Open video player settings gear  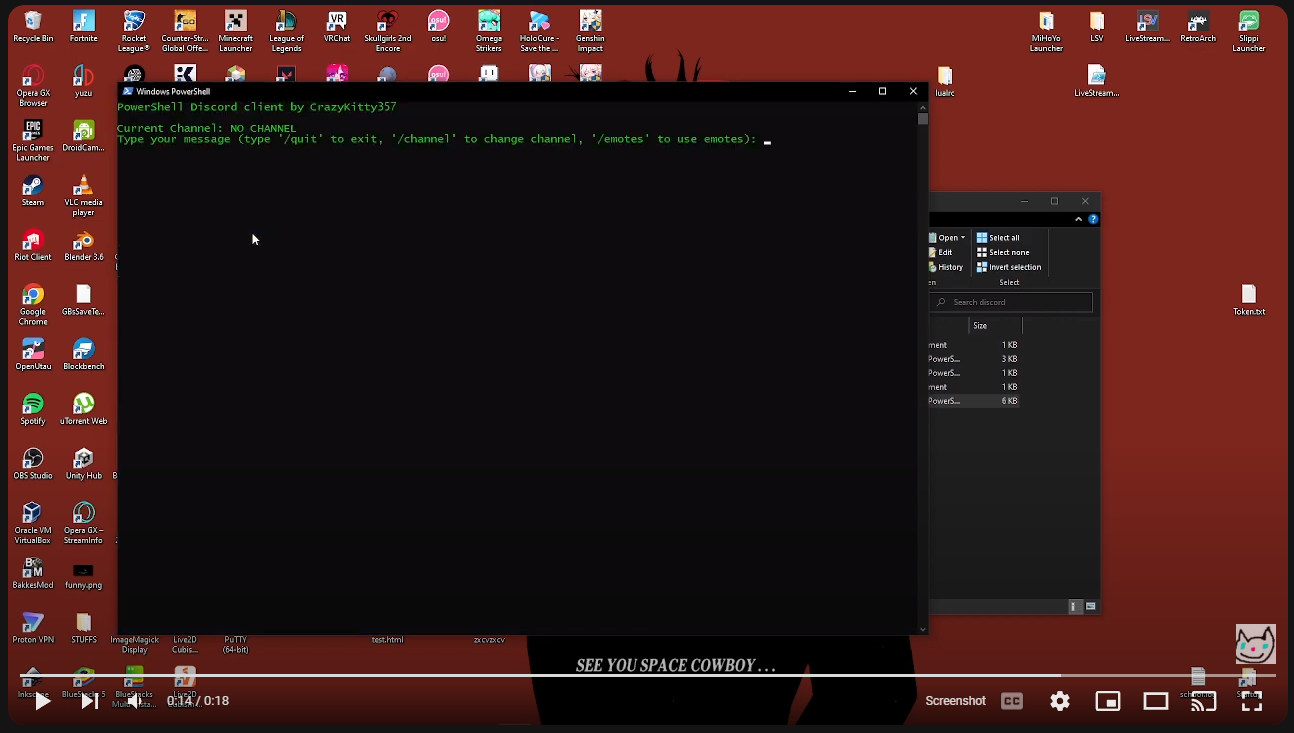click(x=1060, y=701)
